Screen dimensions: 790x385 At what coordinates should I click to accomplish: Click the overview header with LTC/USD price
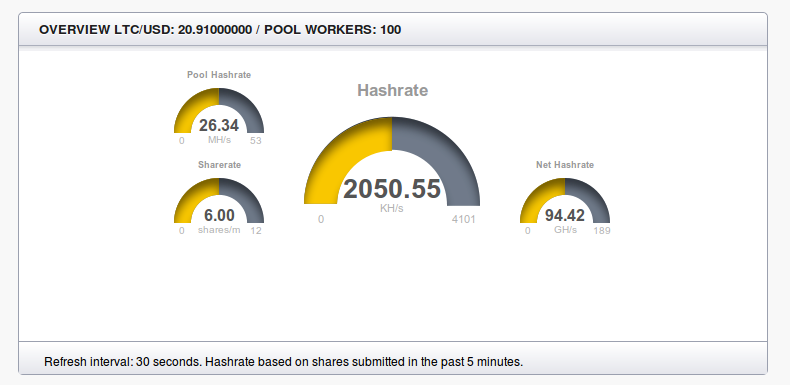tap(220, 30)
